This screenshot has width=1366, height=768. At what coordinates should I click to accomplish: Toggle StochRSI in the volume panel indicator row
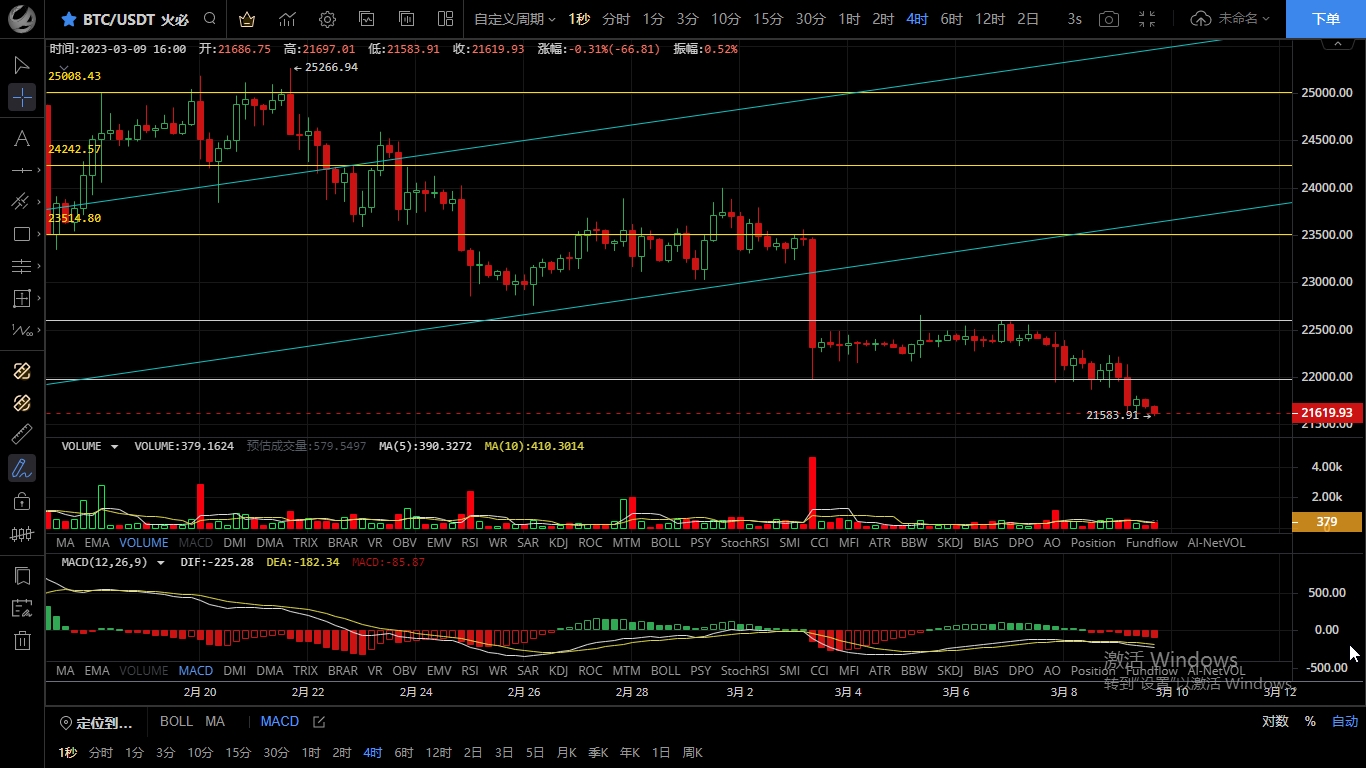point(745,542)
